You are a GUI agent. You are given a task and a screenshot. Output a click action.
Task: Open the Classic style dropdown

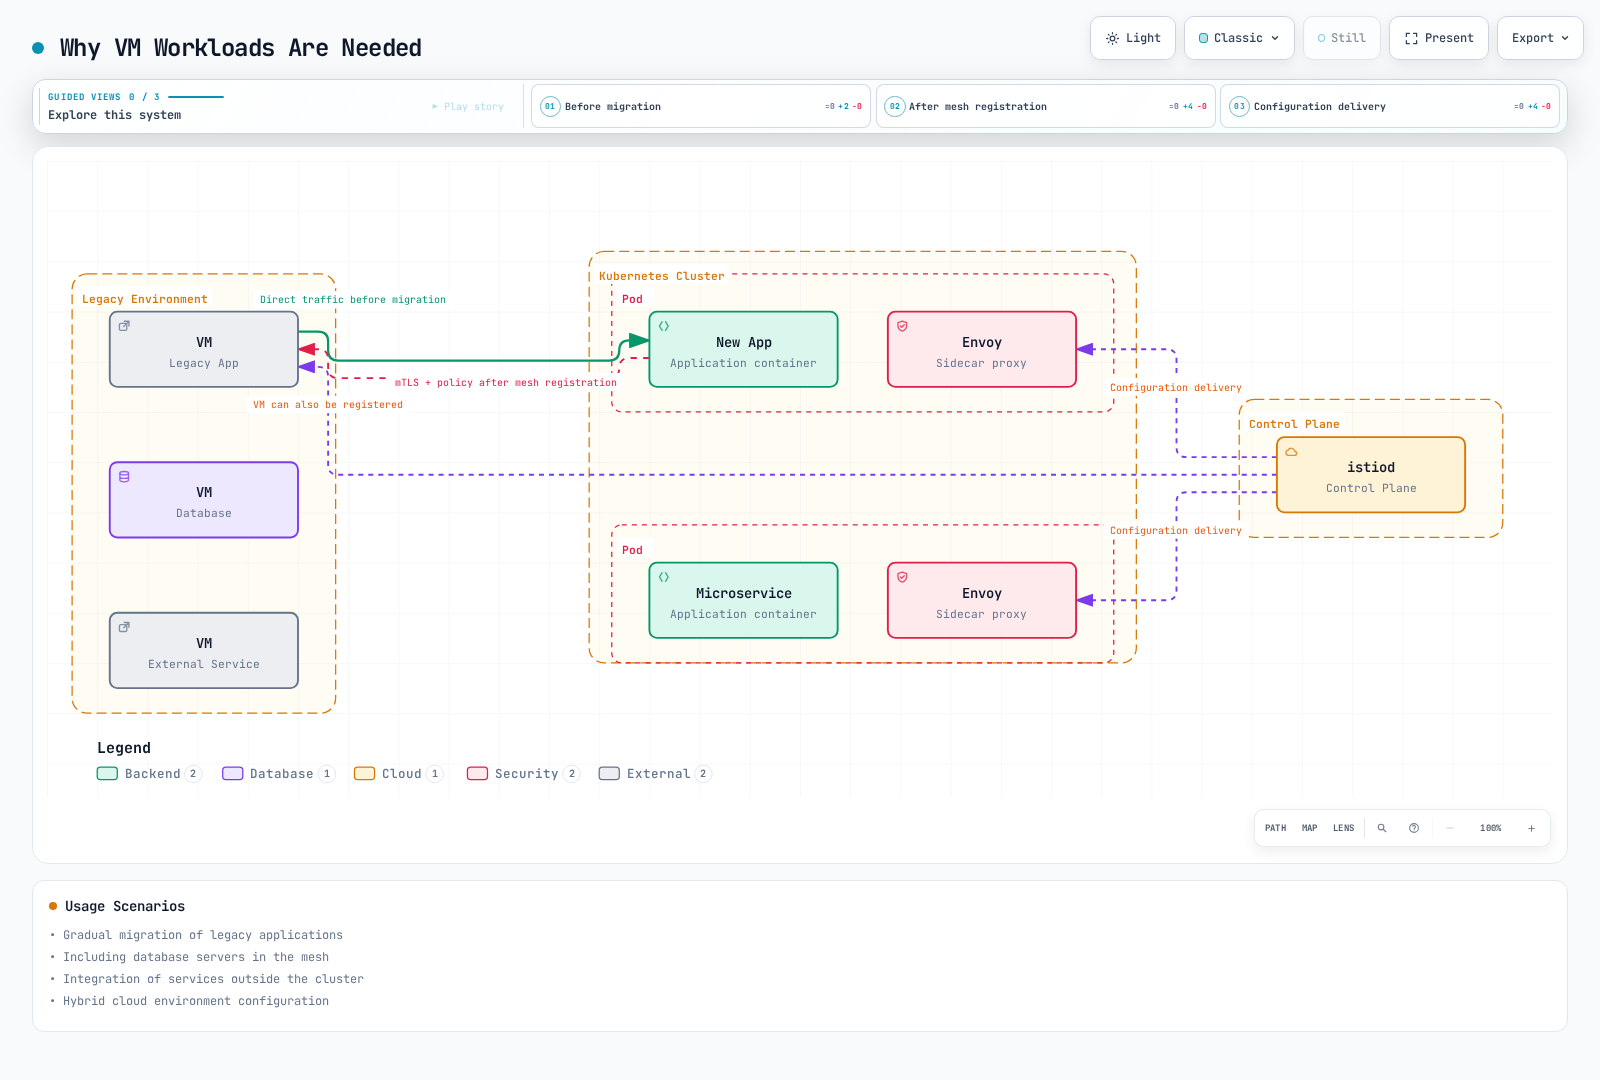coord(1239,38)
